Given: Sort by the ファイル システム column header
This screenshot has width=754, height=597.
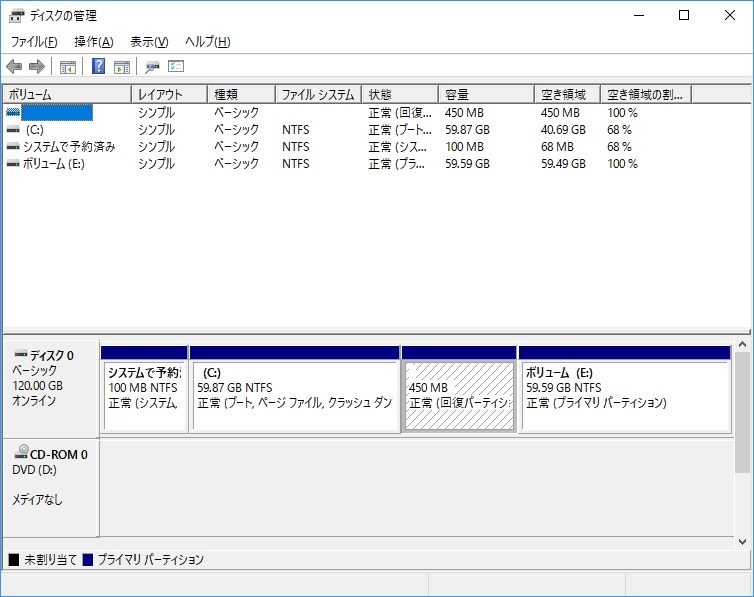Looking at the screenshot, I should (x=319, y=94).
